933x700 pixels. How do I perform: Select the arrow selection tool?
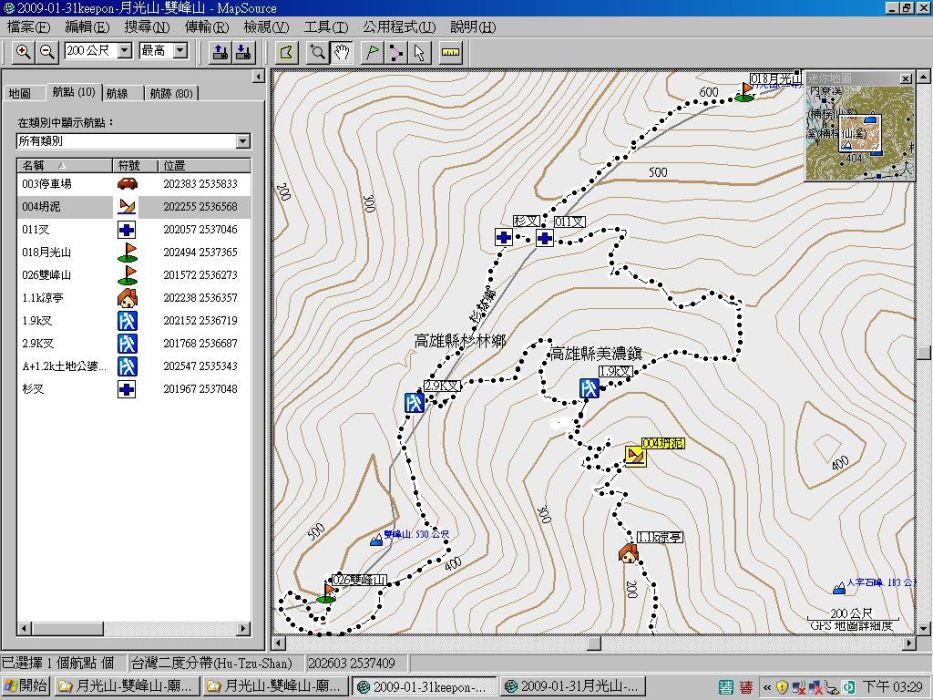tap(419, 52)
